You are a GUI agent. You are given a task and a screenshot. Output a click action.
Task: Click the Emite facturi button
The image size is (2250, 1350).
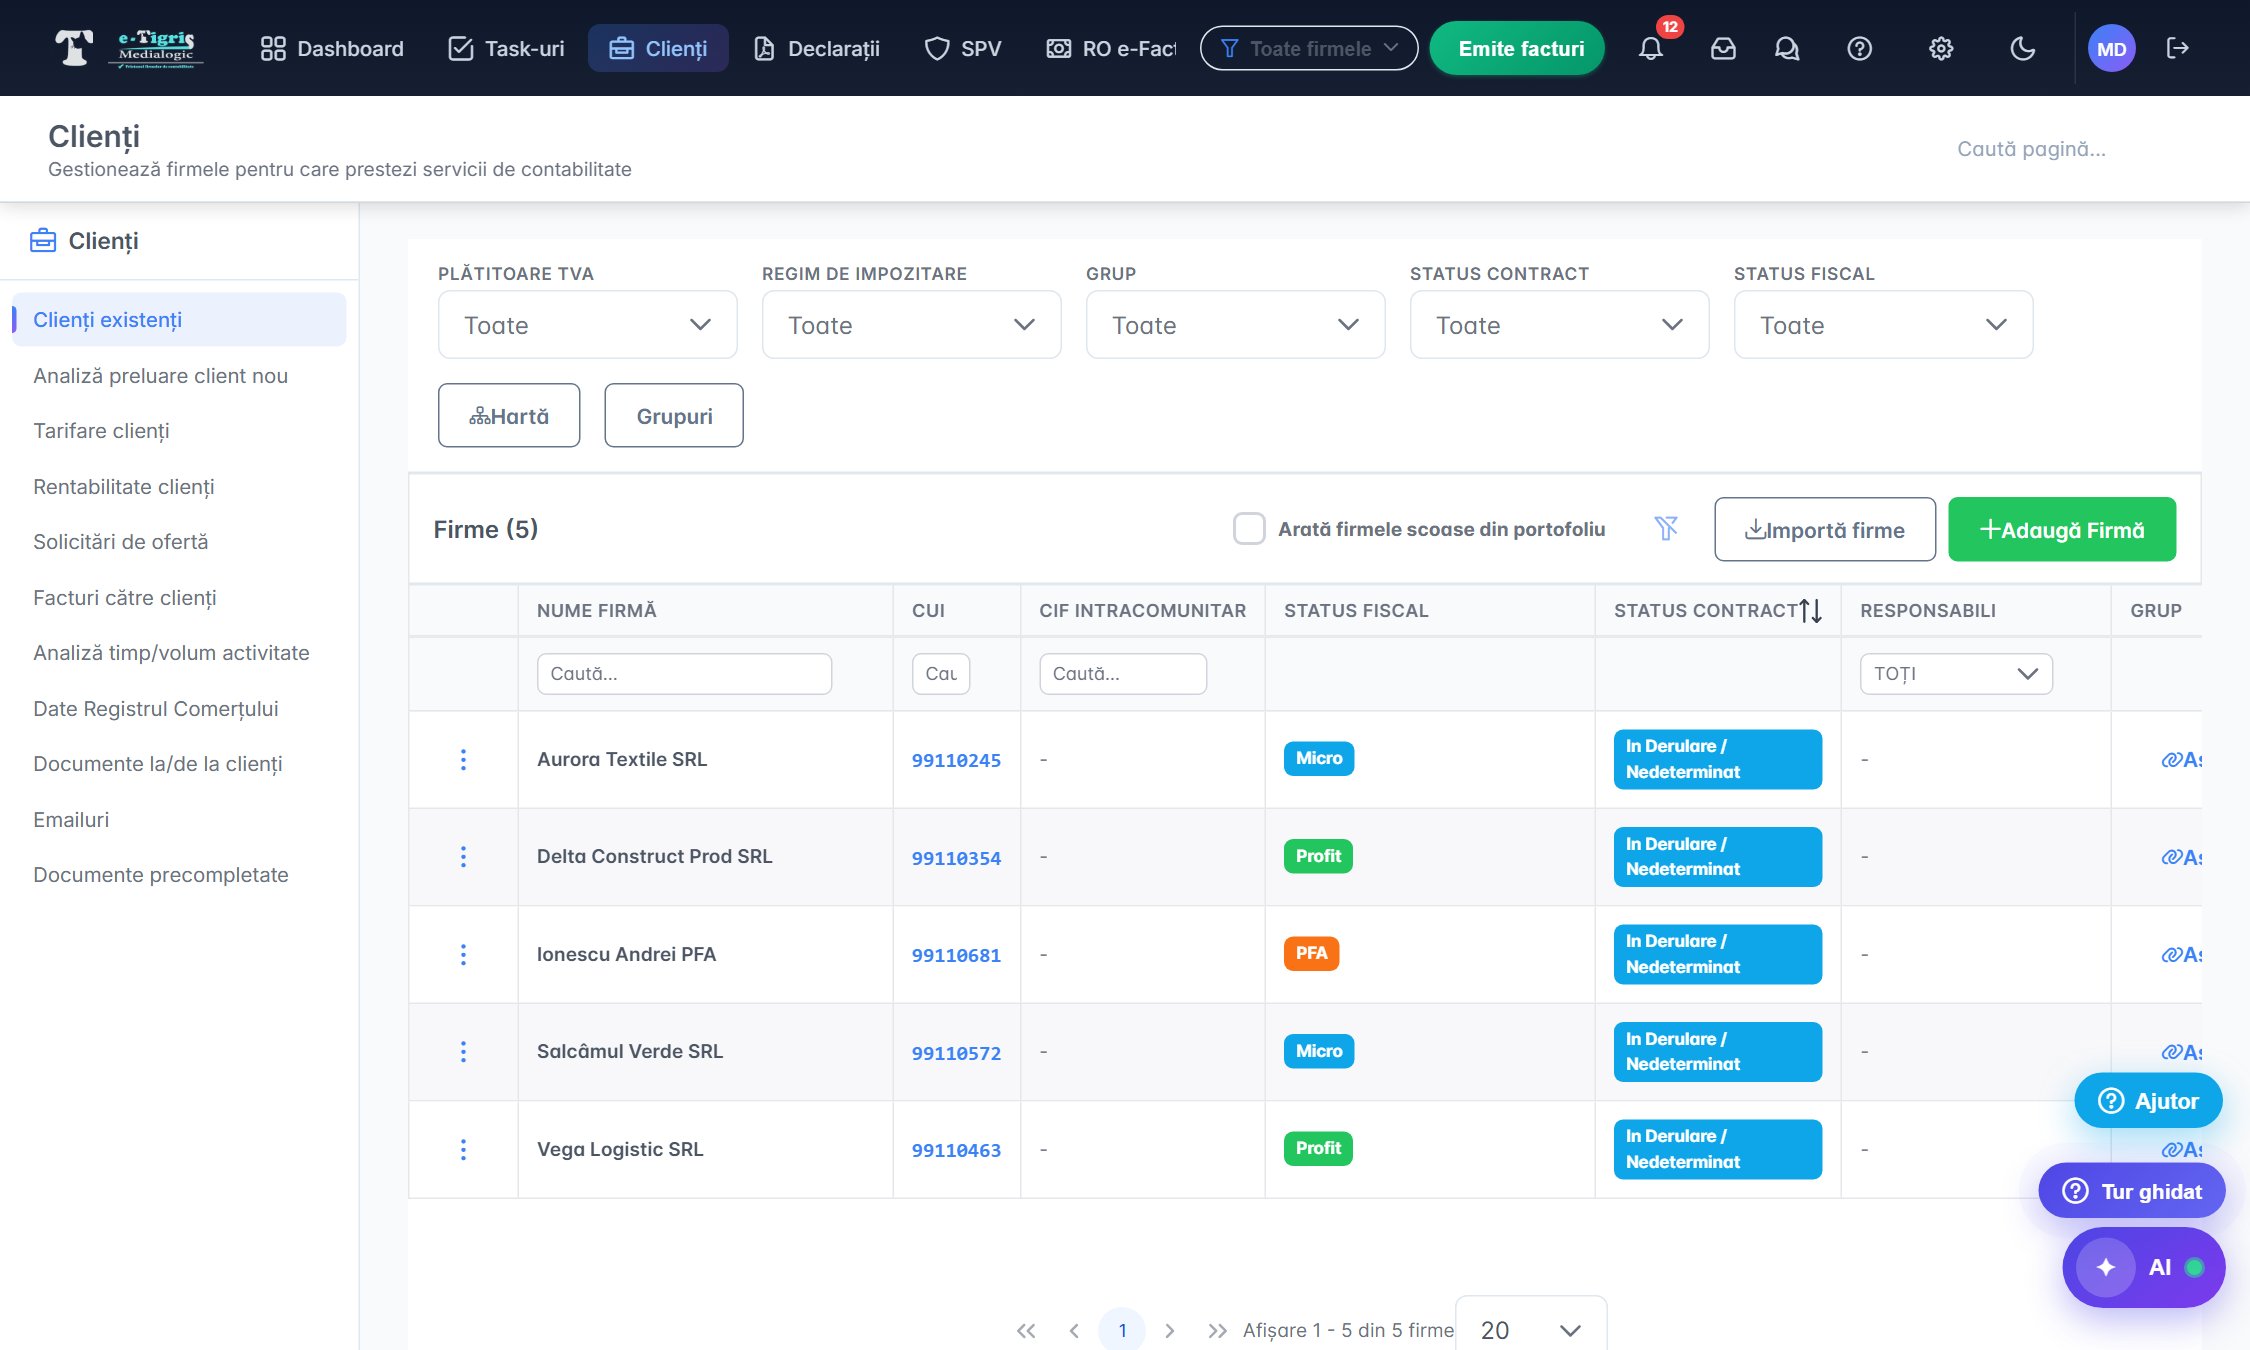pos(1518,48)
